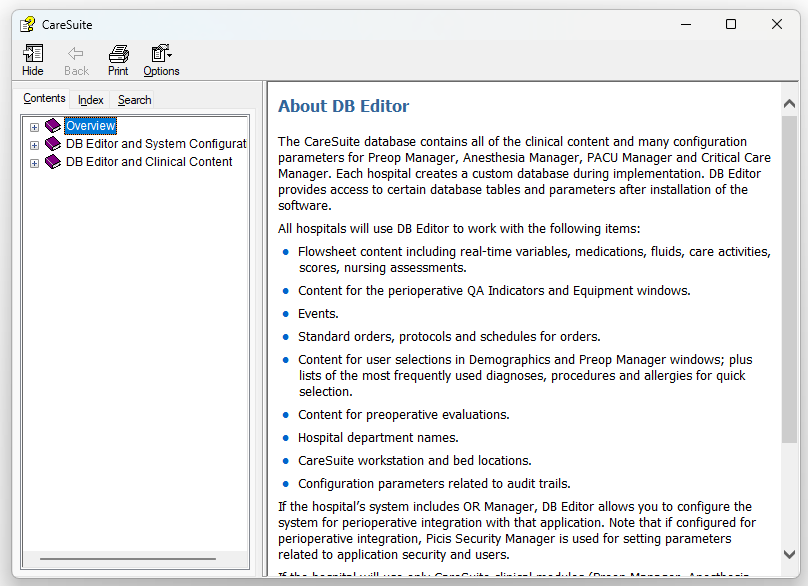808x586 pixels.
Task: Click the 'Hospital department names.' bullet
Action: 378,438
